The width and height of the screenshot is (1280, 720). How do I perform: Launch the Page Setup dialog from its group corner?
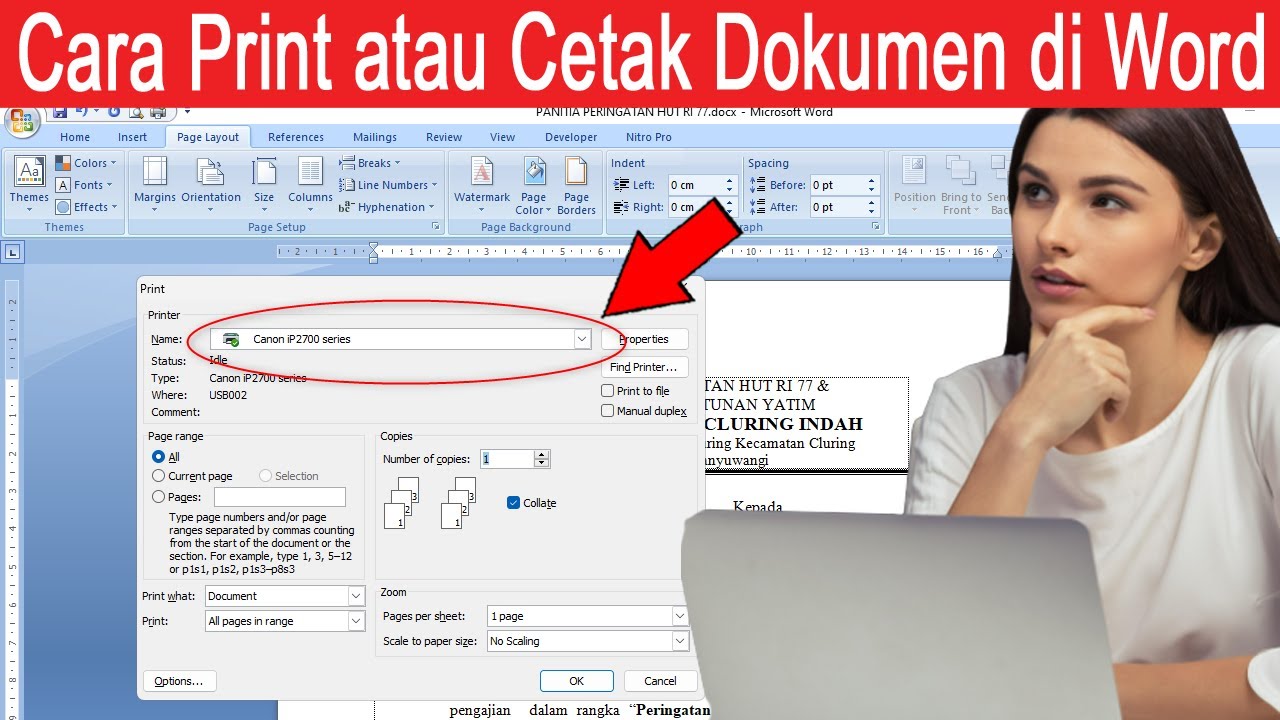click(x=435, y=228)
